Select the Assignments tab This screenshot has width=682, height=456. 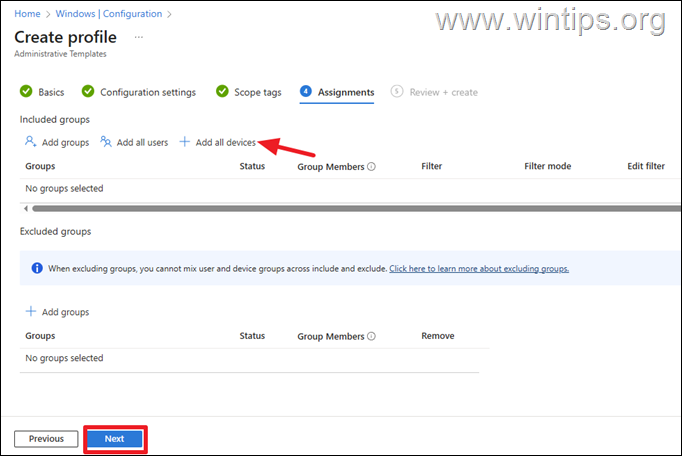(346, 92)
